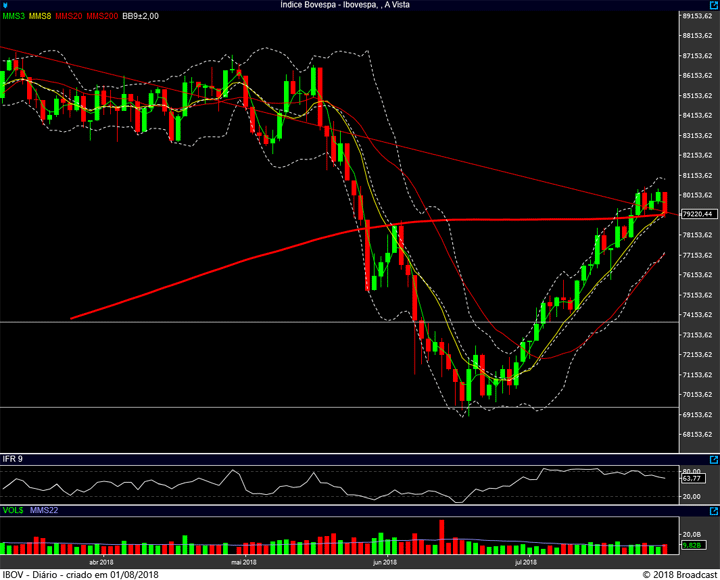Click the pop-out icon on main chart title bar

714,5
